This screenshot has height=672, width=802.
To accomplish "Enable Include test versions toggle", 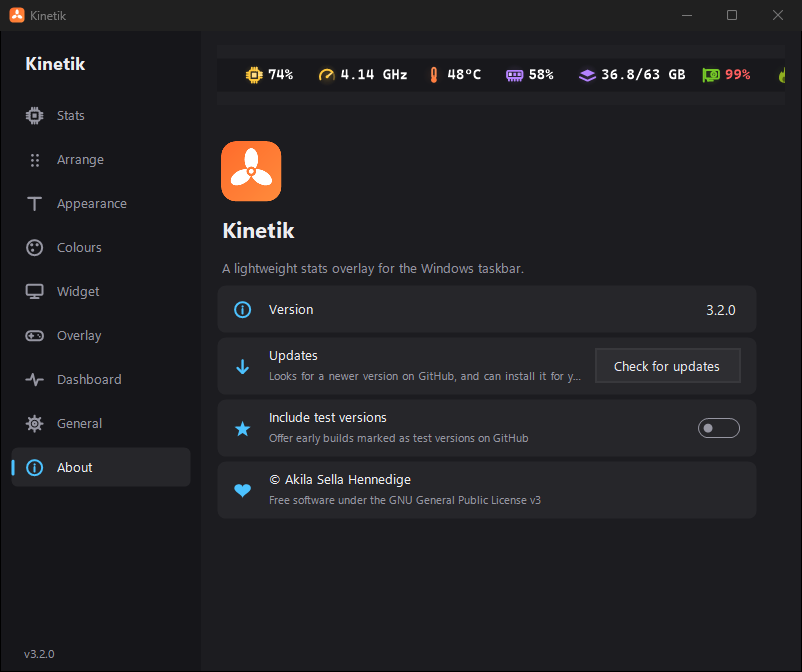I will (x=719, y=428).
